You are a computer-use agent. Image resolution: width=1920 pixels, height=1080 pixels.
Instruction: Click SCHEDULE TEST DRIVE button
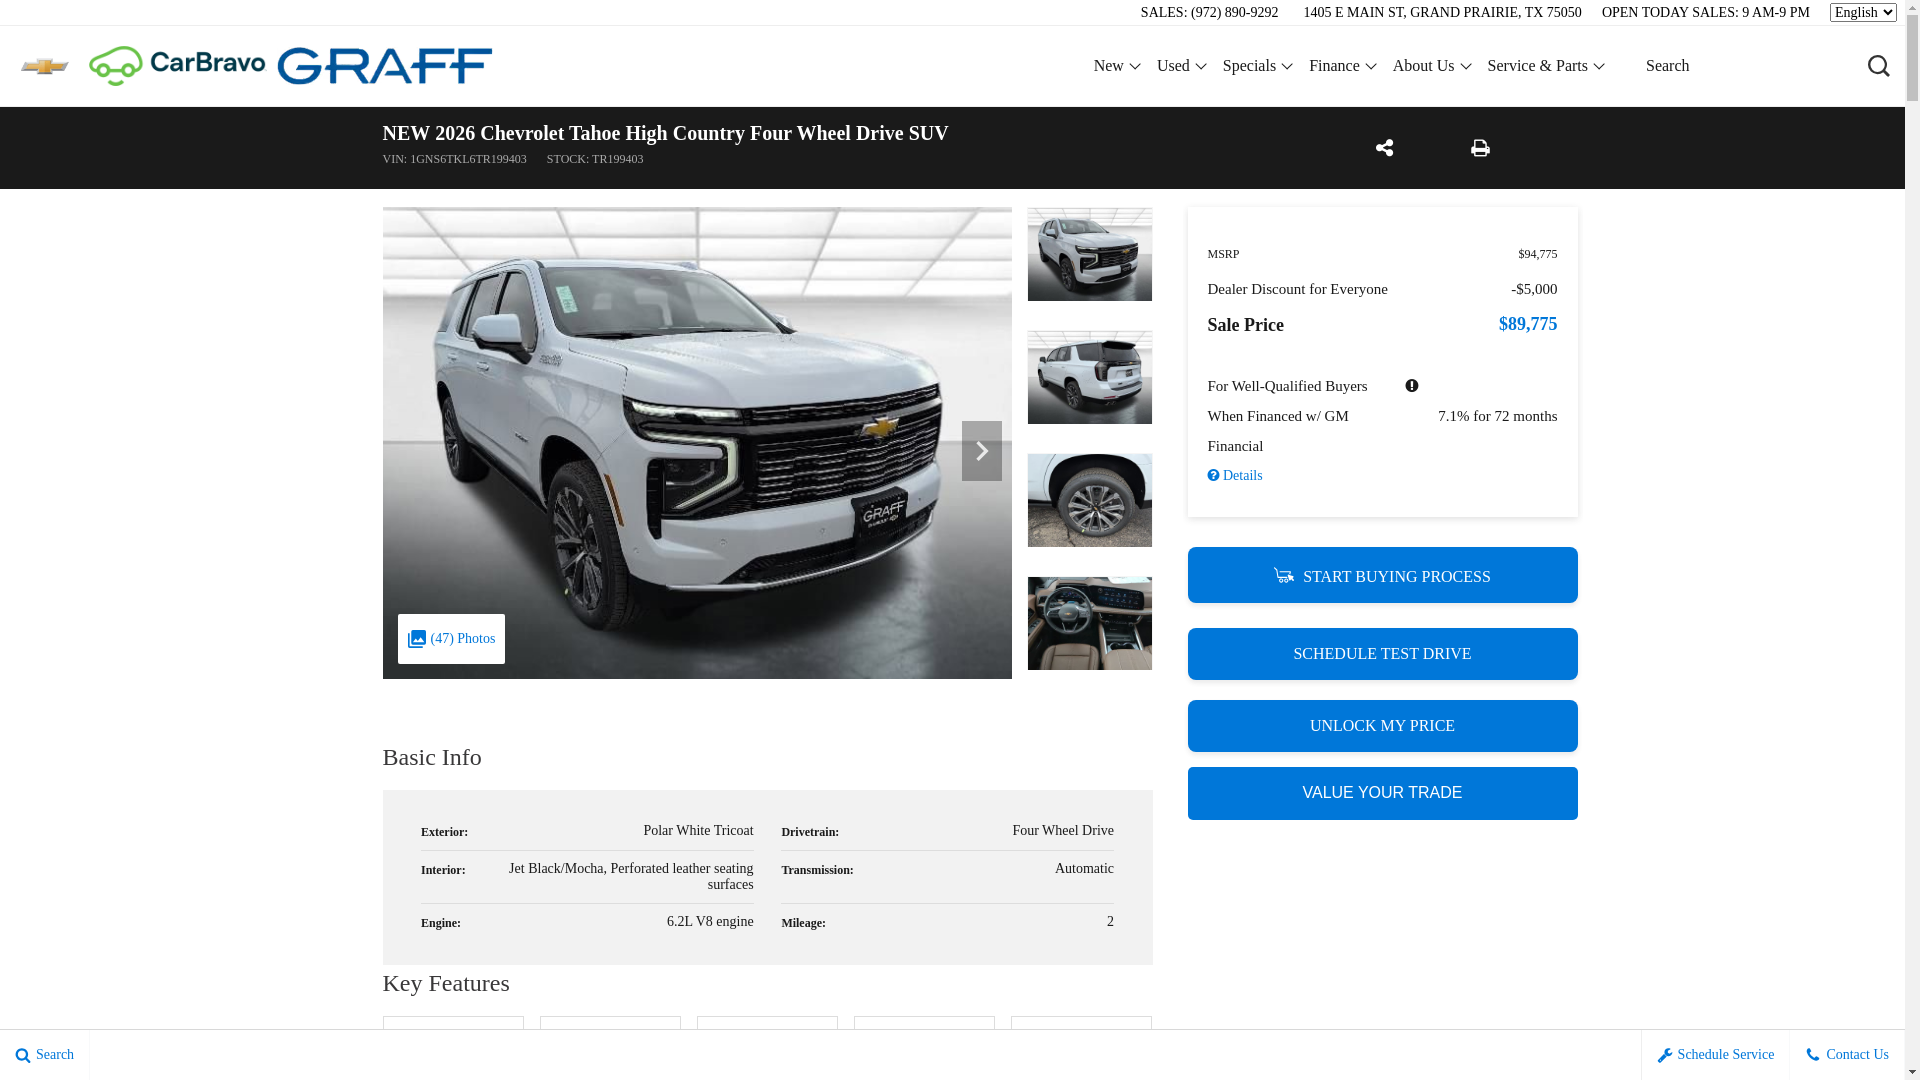1383,654
